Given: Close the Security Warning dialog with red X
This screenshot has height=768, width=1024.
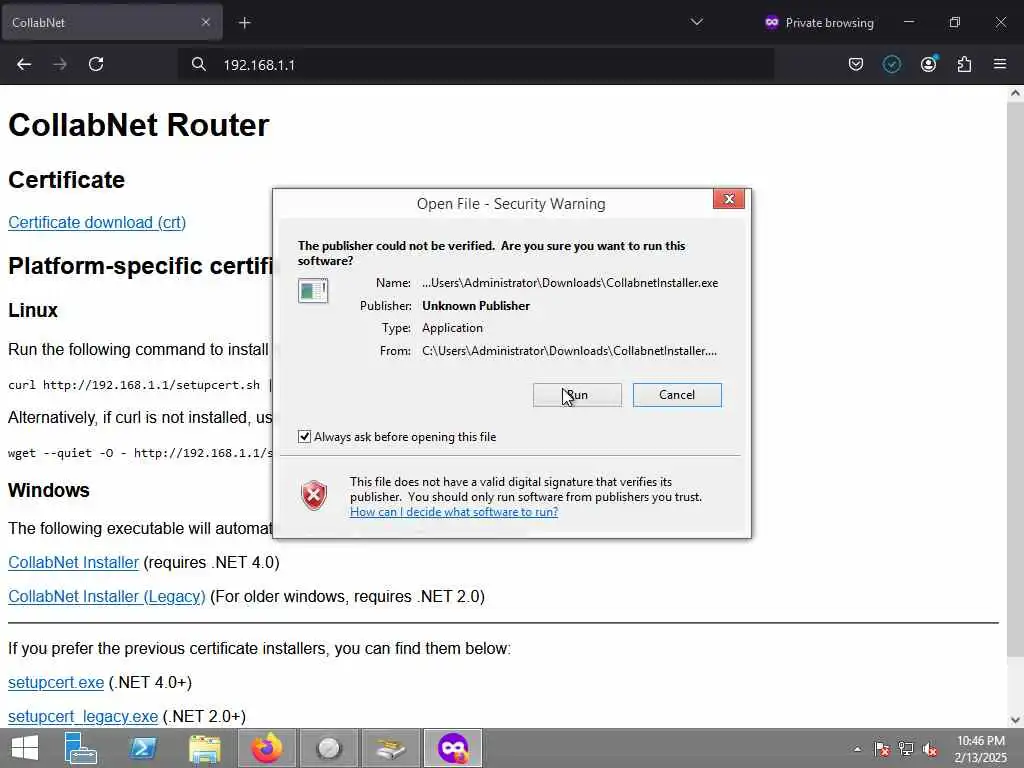Looking at the screenshot, I should click(729, 199).
